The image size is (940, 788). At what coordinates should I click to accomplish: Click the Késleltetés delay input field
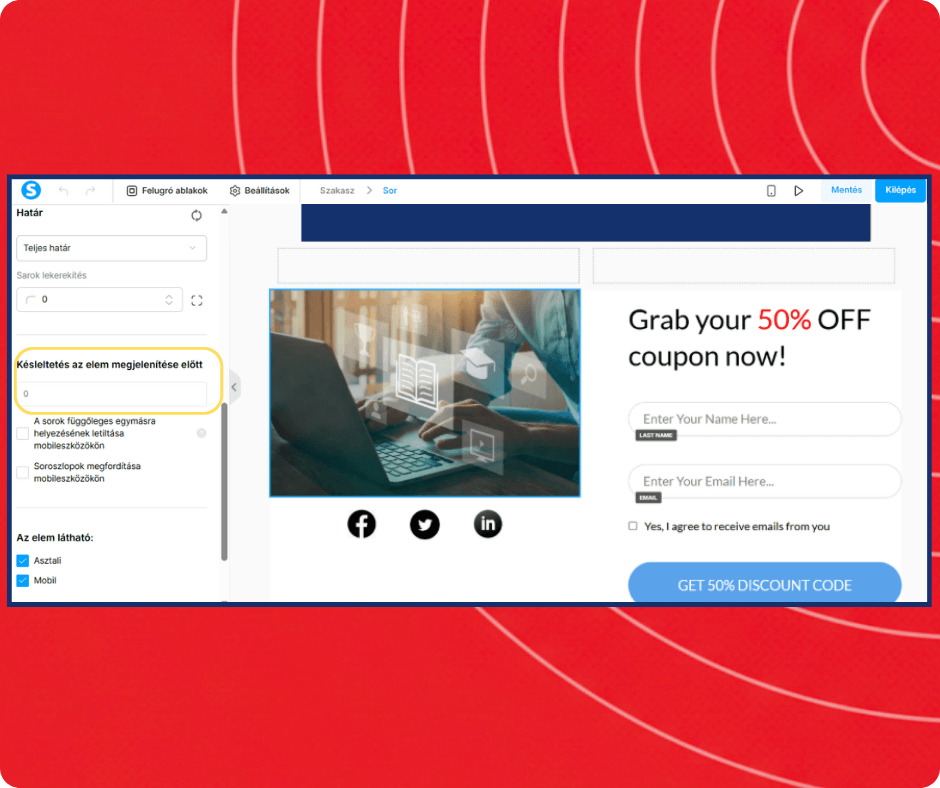coord(112,394)
